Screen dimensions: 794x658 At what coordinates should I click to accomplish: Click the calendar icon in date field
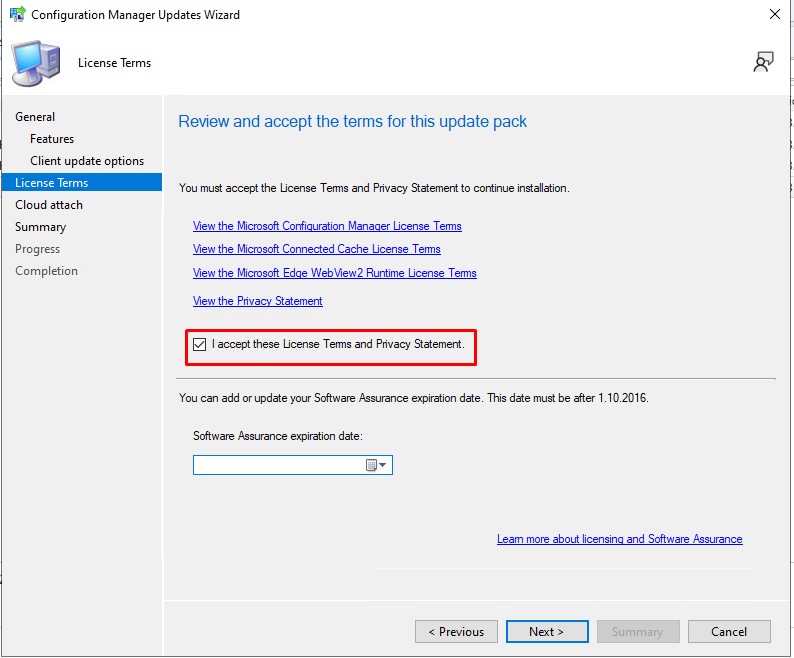tap(371, 465)
